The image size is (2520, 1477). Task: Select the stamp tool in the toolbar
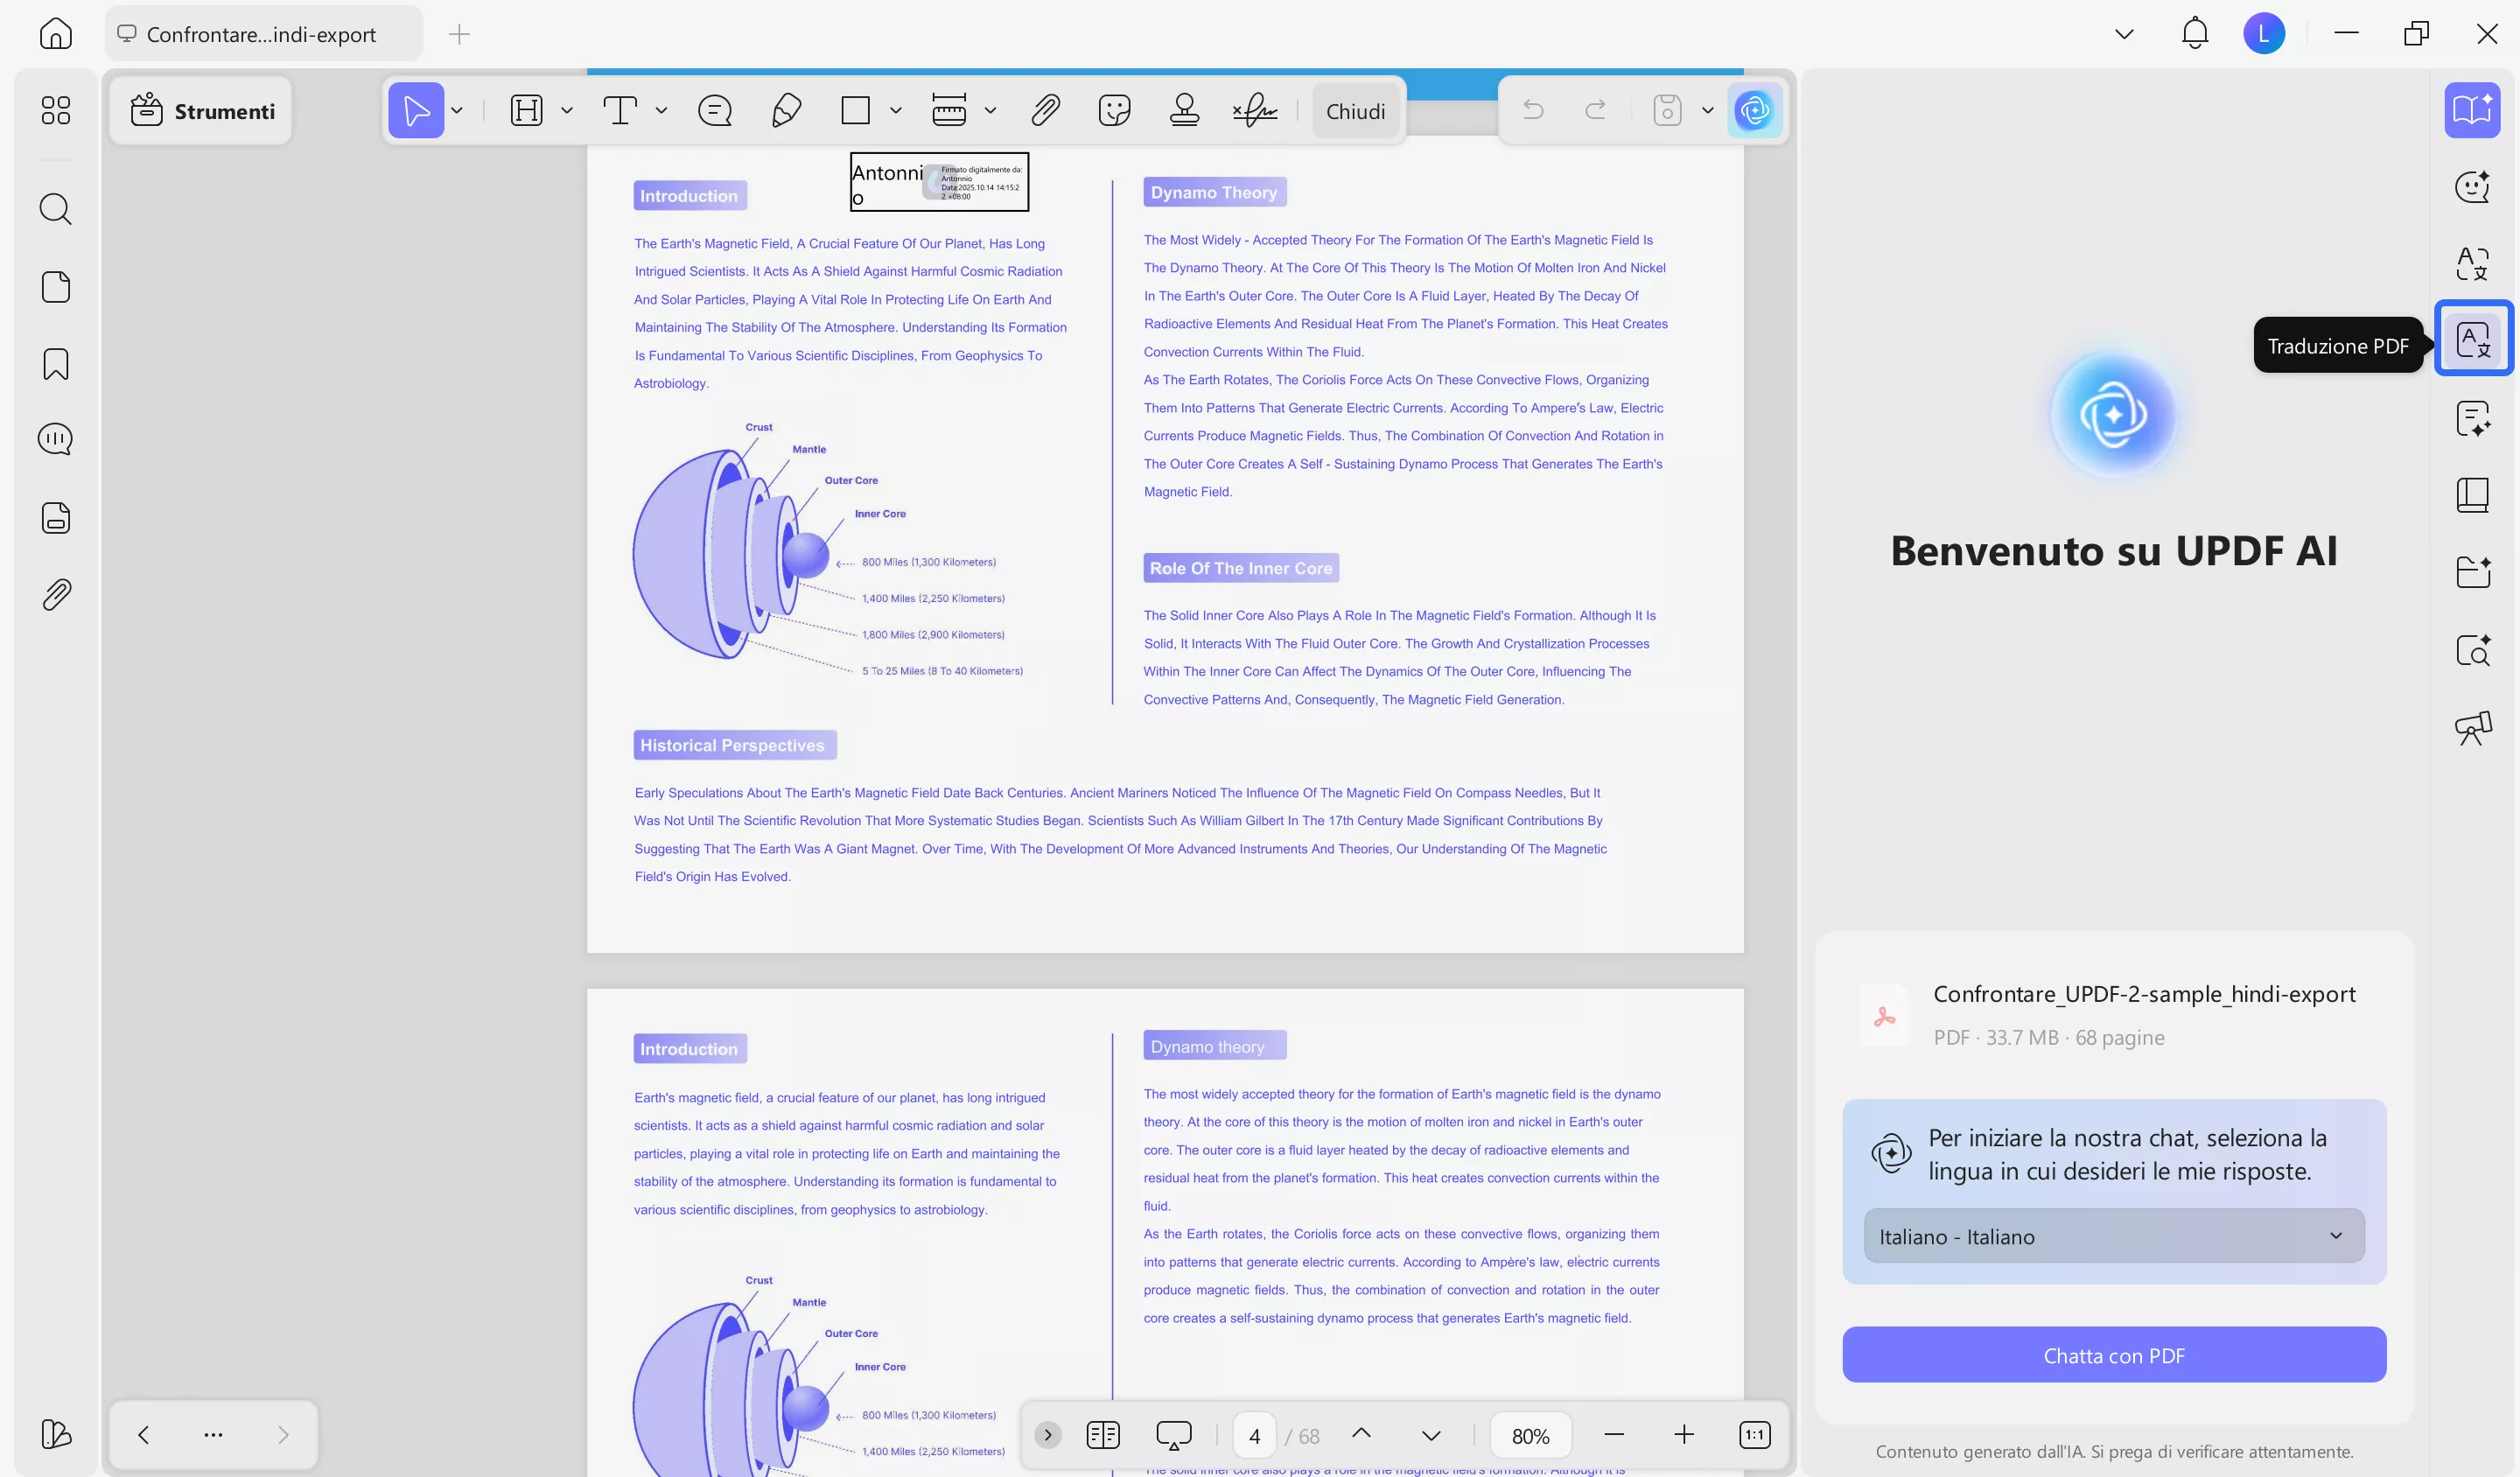[x=1184, y=110]
